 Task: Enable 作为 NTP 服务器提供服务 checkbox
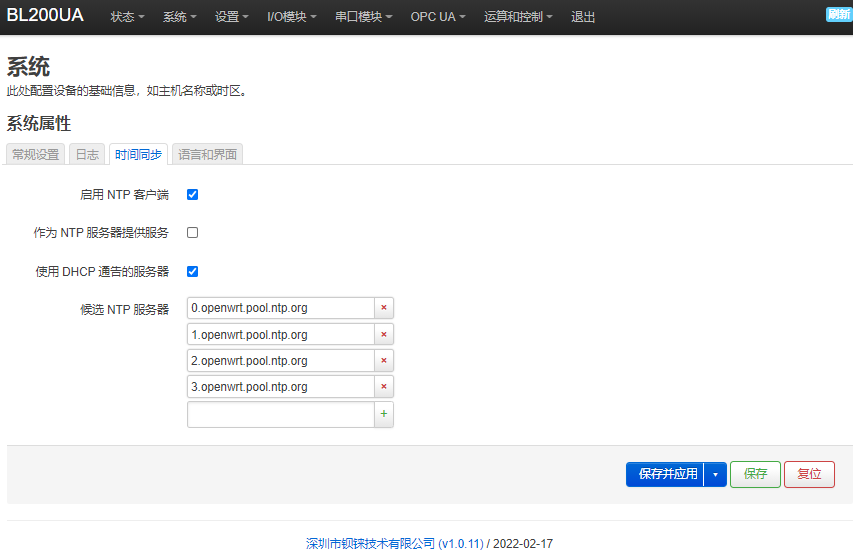[193, 232]
